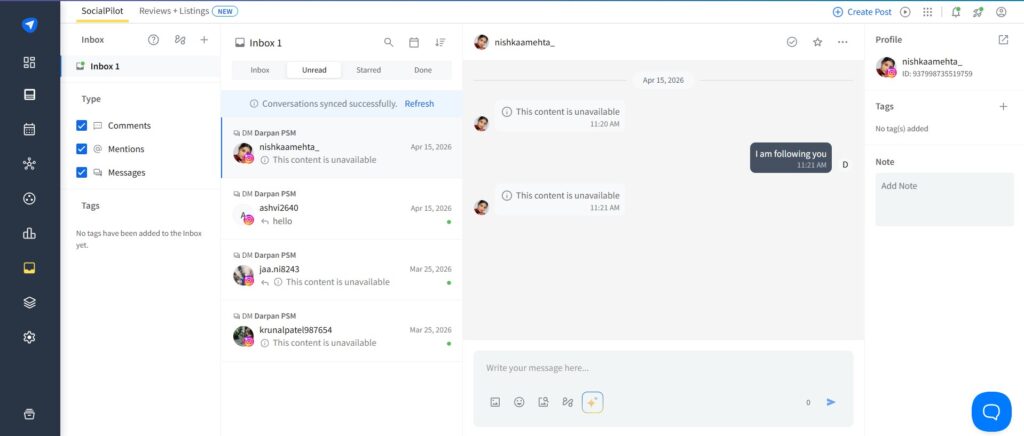Open the emoji picker in the composer
Image resolution: width=1024 pixels, height=436 pixels.
(519, 402)
